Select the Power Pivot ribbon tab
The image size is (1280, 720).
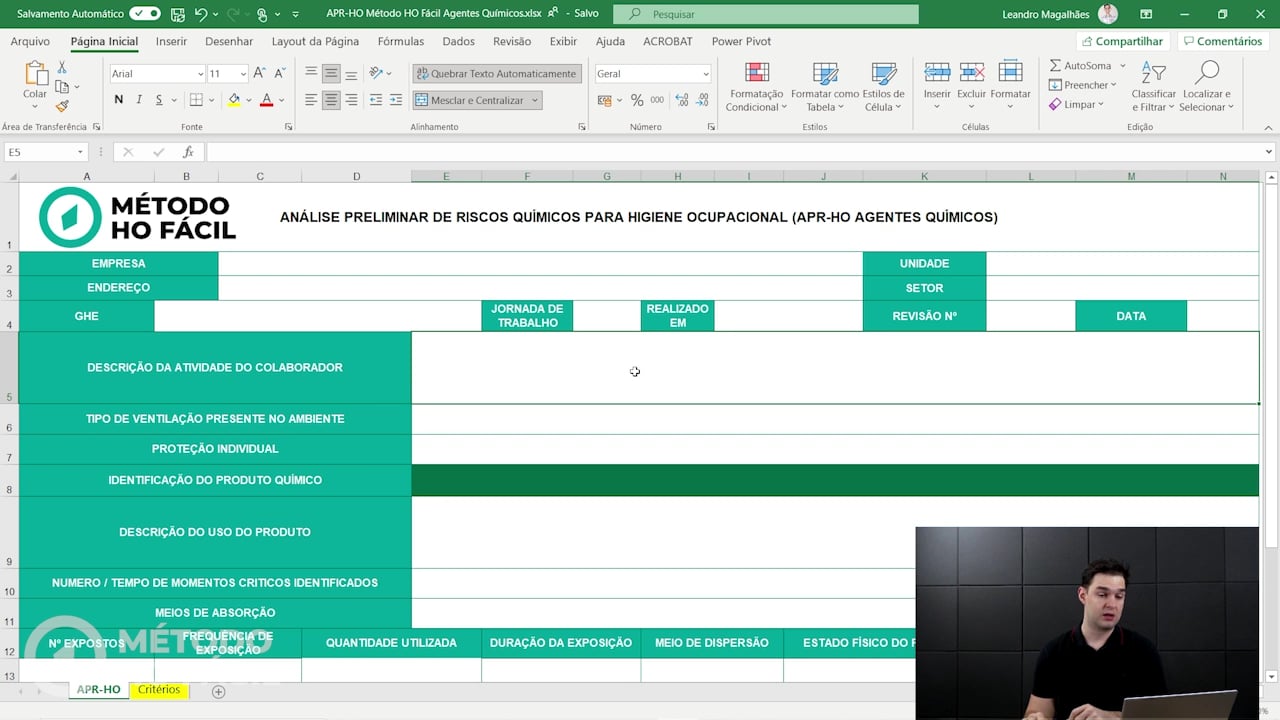click(x=741, y=41)
